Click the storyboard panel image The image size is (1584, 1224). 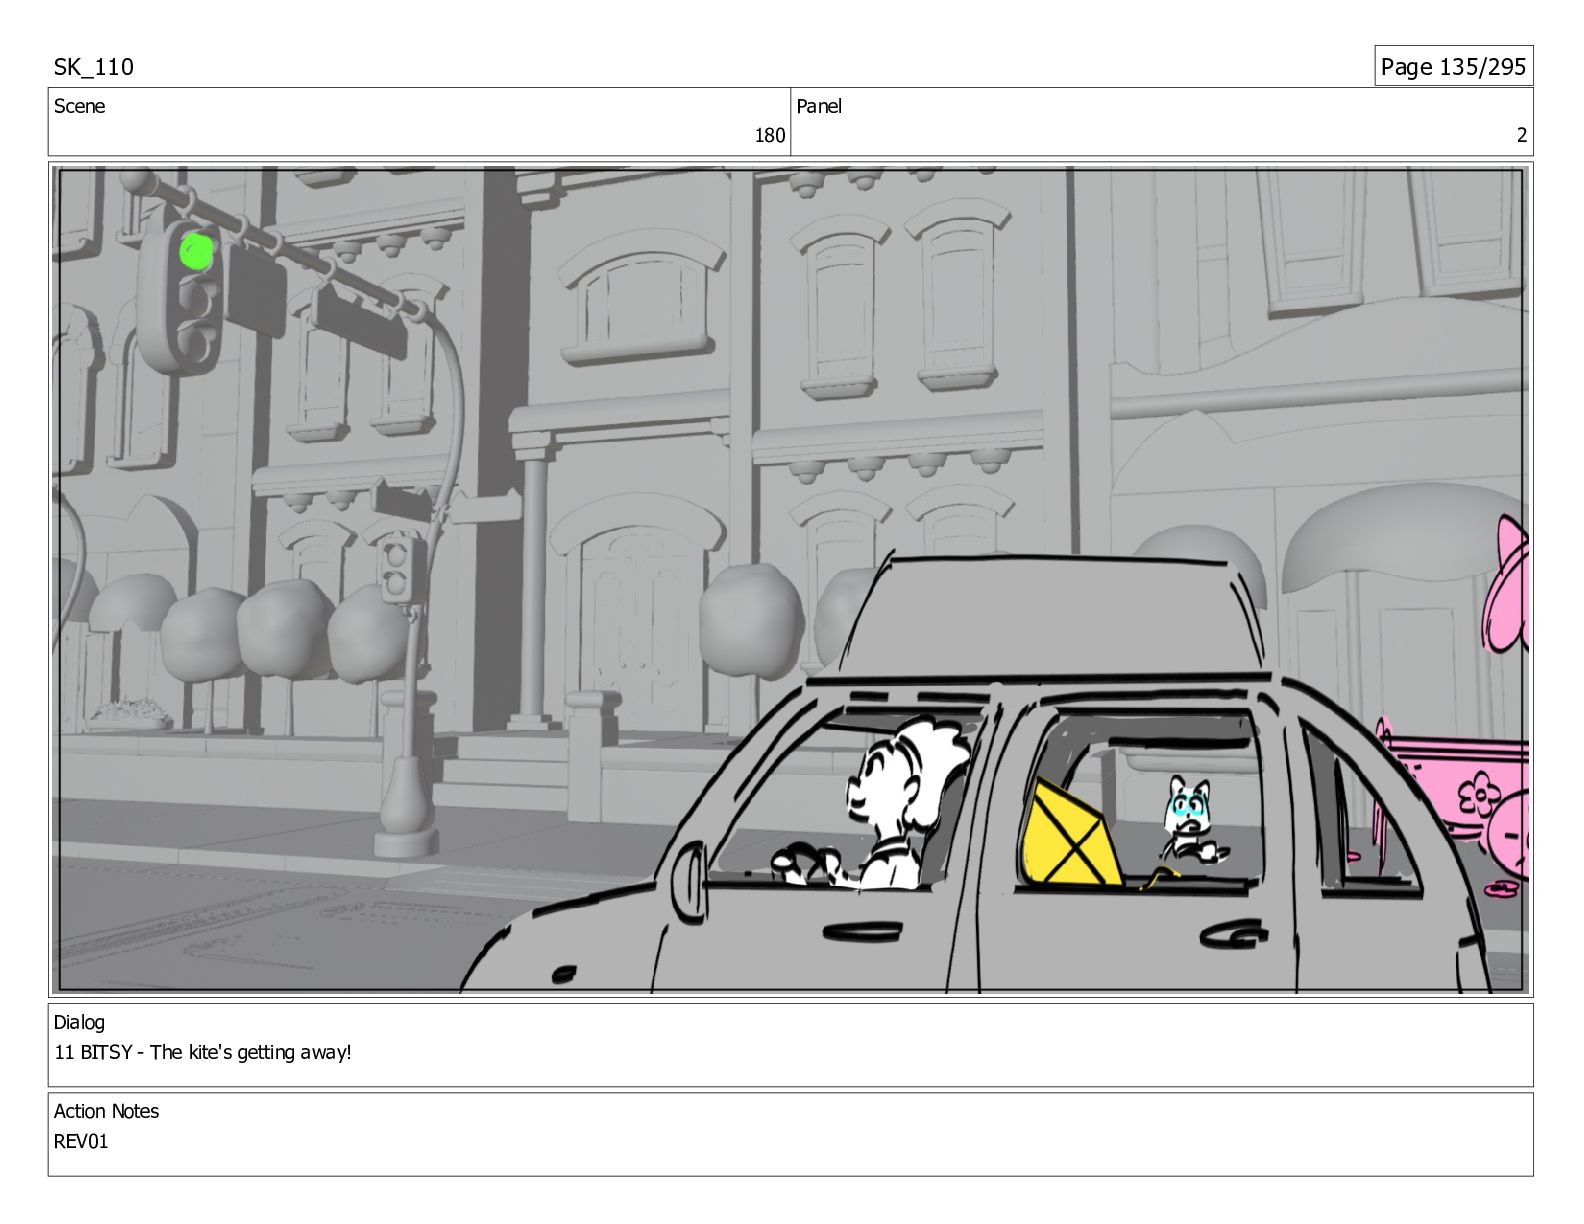point(791,580)
